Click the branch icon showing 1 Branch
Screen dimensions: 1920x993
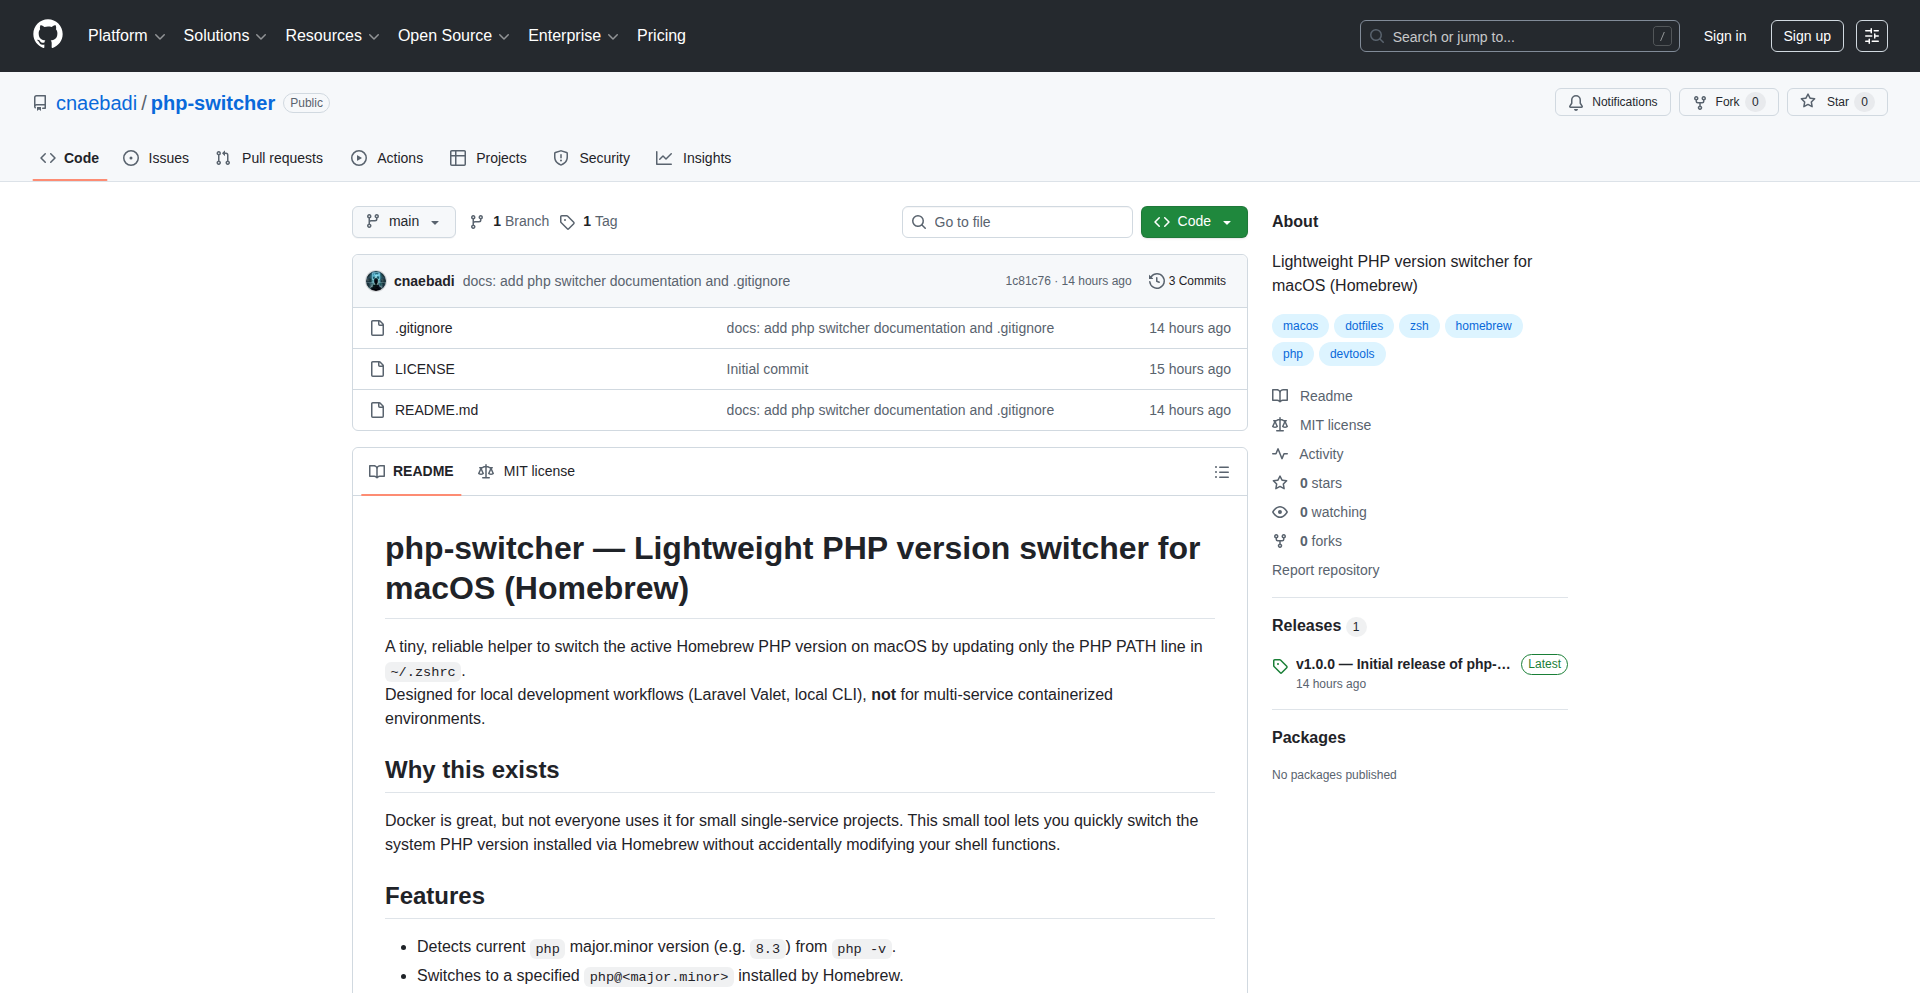click(476, 221)
